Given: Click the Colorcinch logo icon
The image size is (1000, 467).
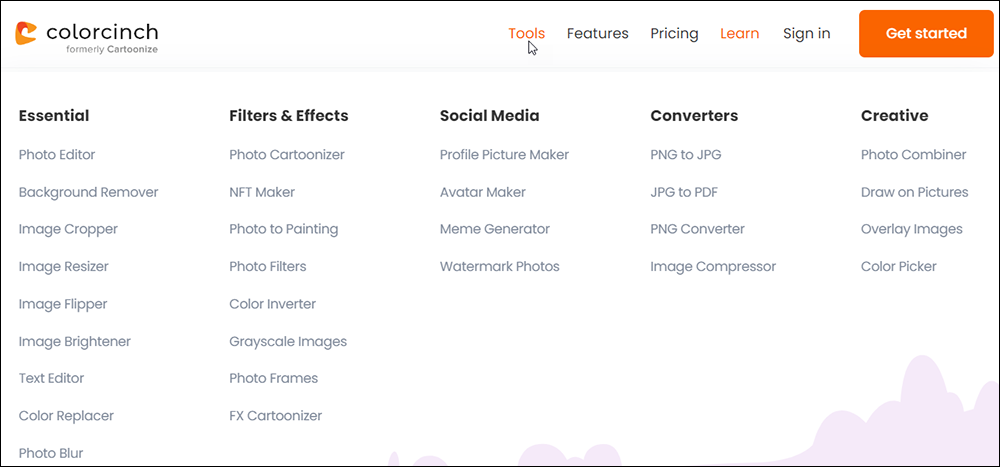Looking at the screenshot, I should click(26, 33).
